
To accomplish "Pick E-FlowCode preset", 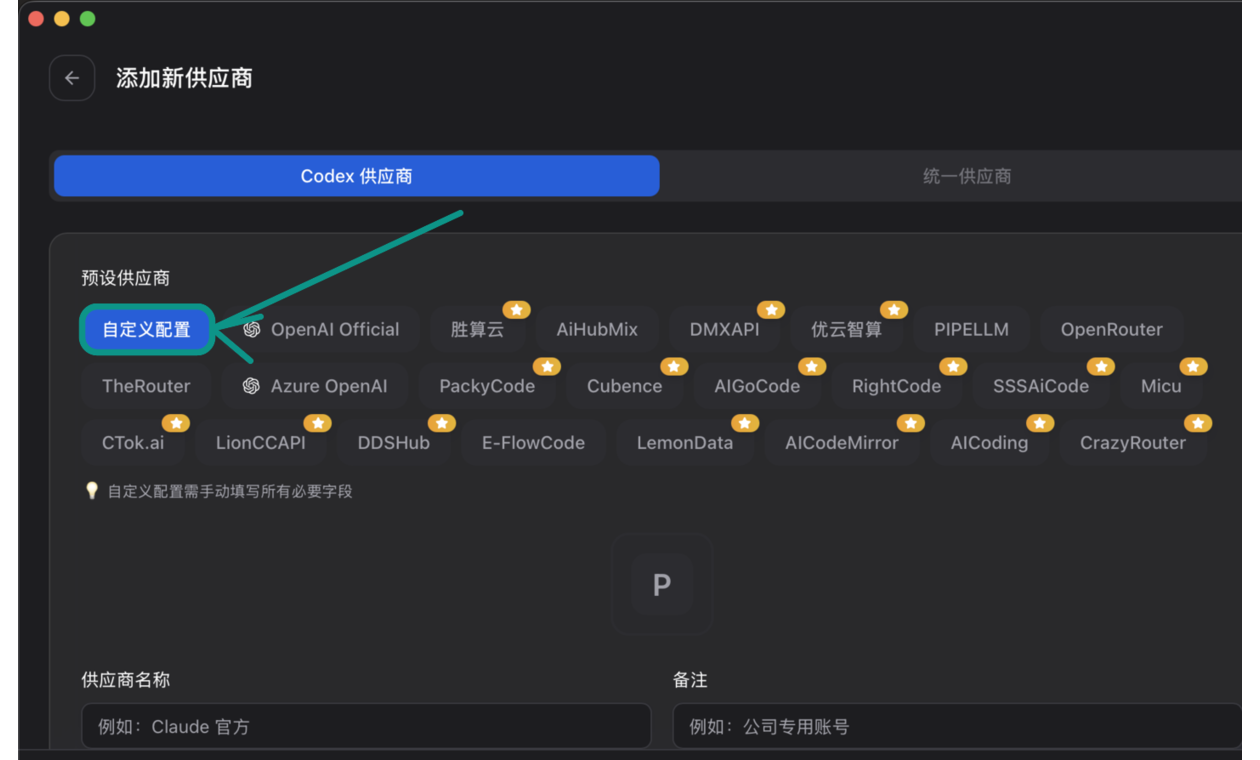I will [533, 443].
